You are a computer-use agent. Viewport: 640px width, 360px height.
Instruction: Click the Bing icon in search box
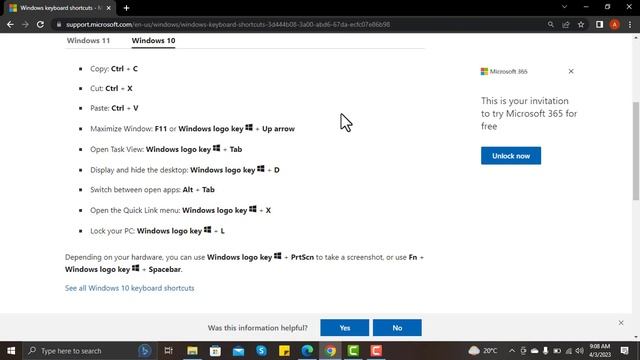144,351
